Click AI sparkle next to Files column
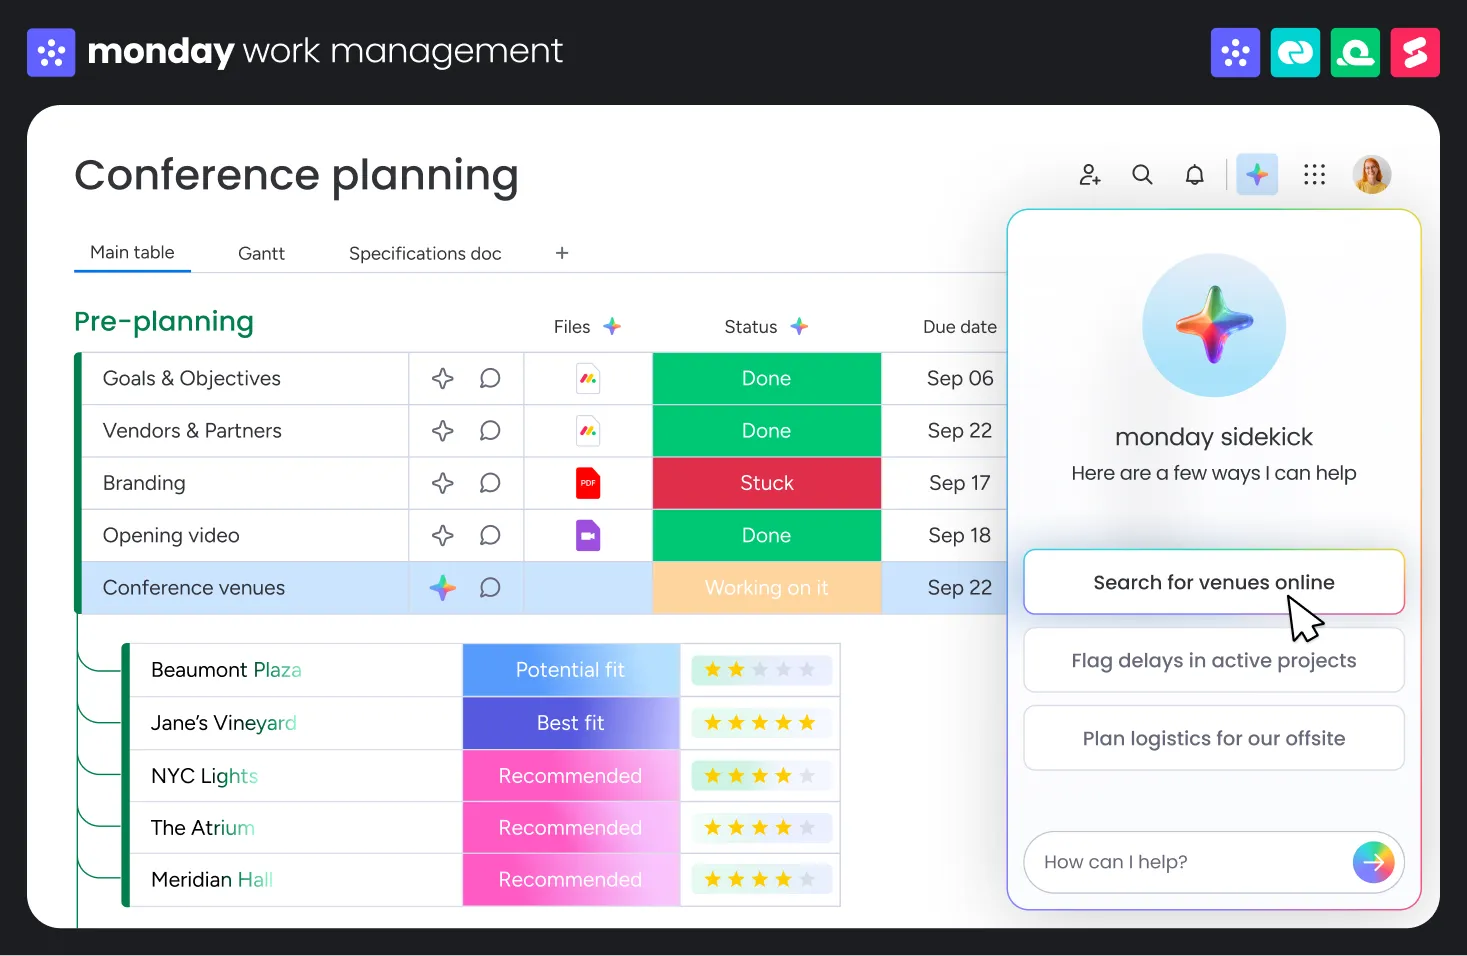 tap(612, 326)
